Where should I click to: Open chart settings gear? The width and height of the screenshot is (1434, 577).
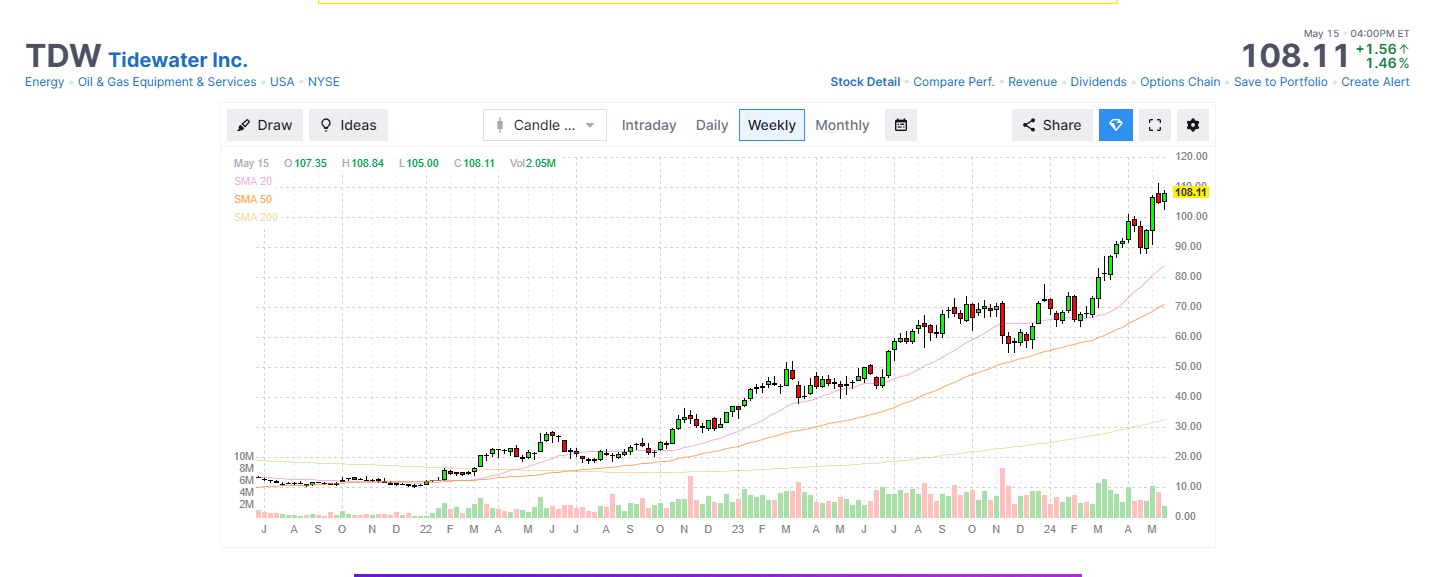click(1192, 125)
